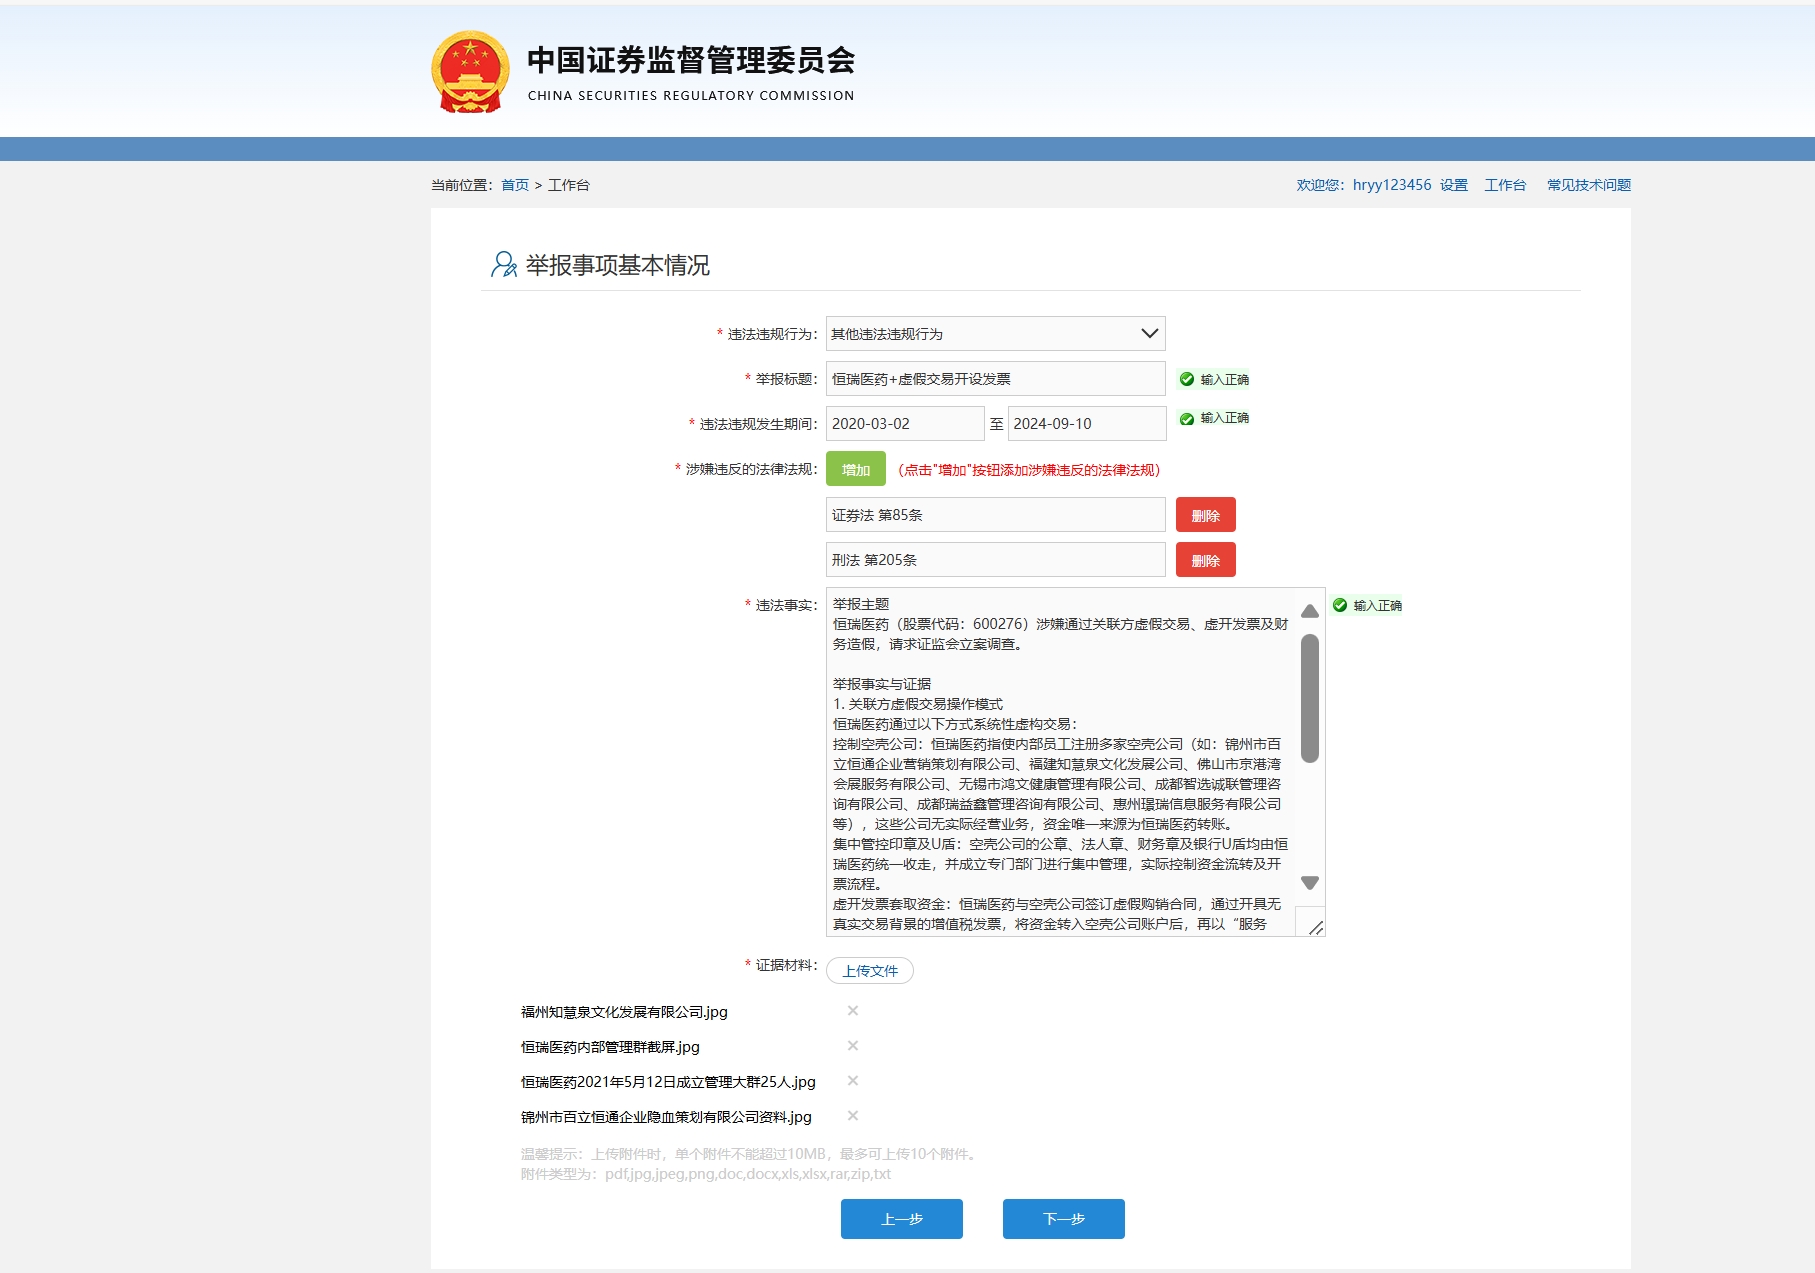The height and width of the screenshot is (1273, 1815).
Task: Open the 常见技术问题 link
Action: point(1589,185)
